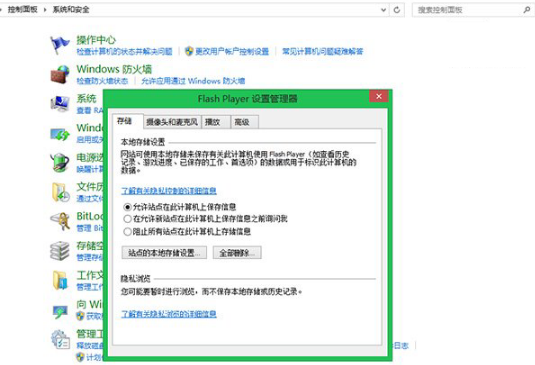The height and width of the screenshot is (365, 535).
Task: Open 检查计算机的状态并解决问题 link
Action: 125,52
